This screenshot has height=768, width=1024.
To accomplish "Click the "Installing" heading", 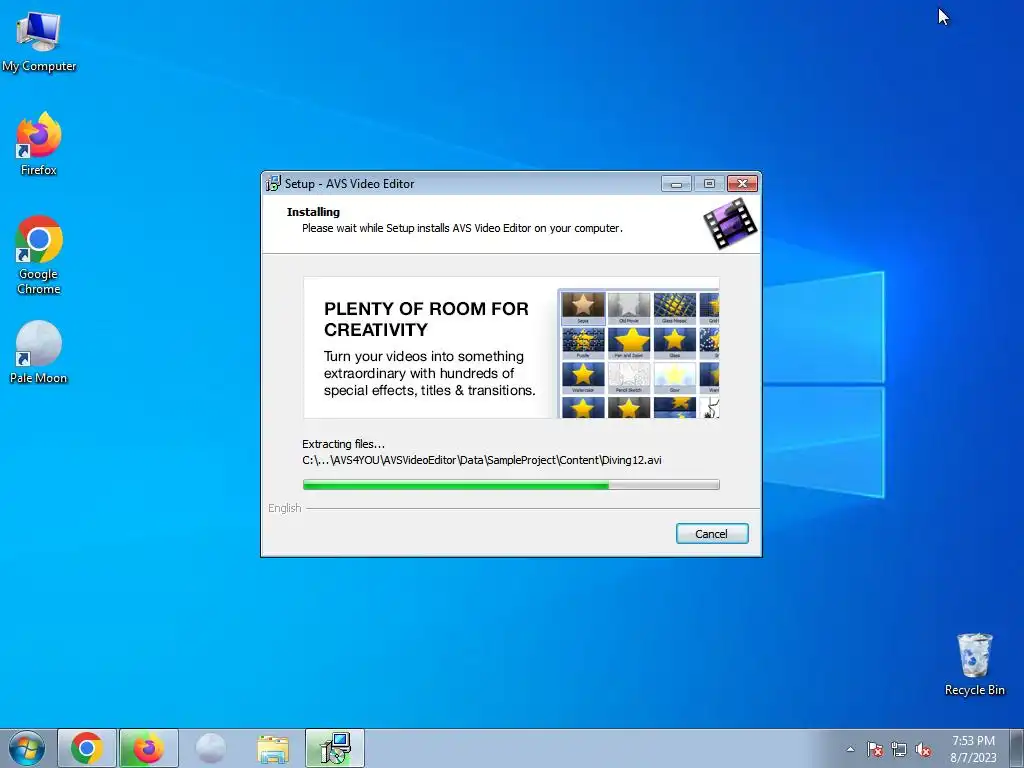I will click(313, 212).
